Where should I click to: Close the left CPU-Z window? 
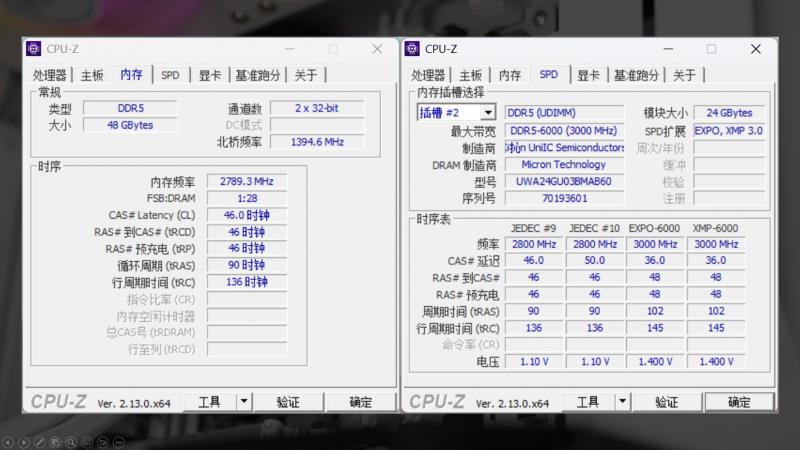click(377, 49)
